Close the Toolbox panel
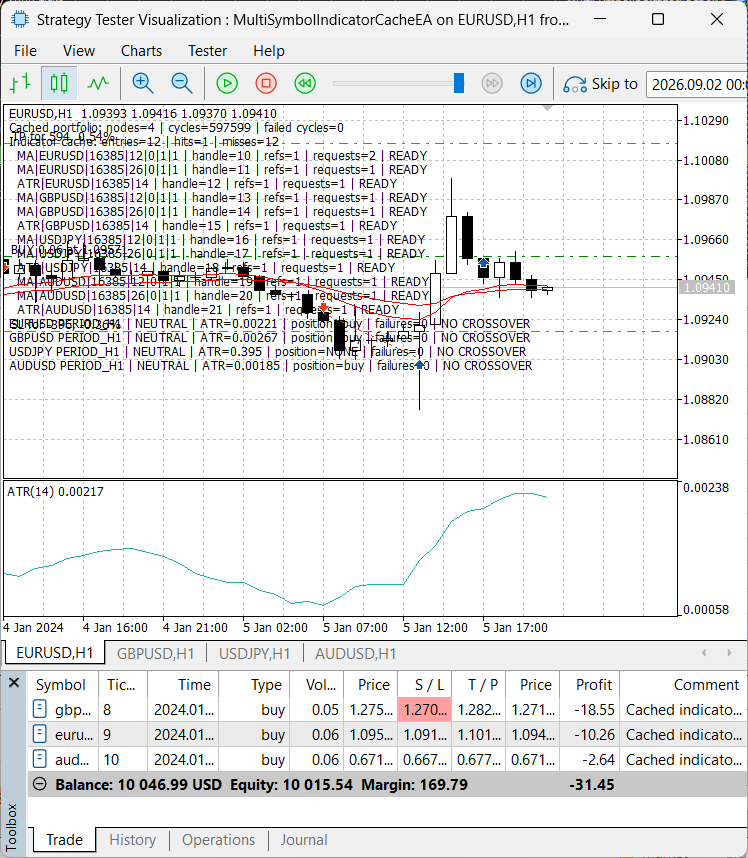The image size is (748, 858). (x=14, y=682)
